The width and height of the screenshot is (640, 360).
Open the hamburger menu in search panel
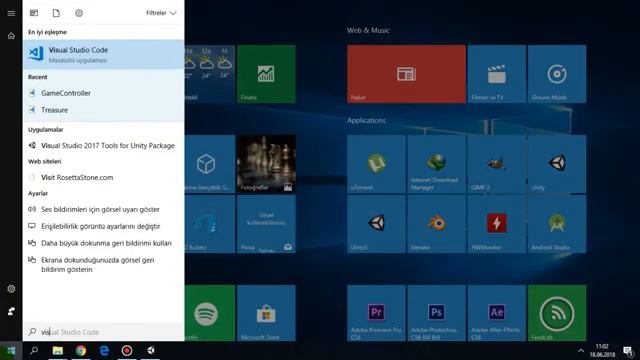point(11,13)
